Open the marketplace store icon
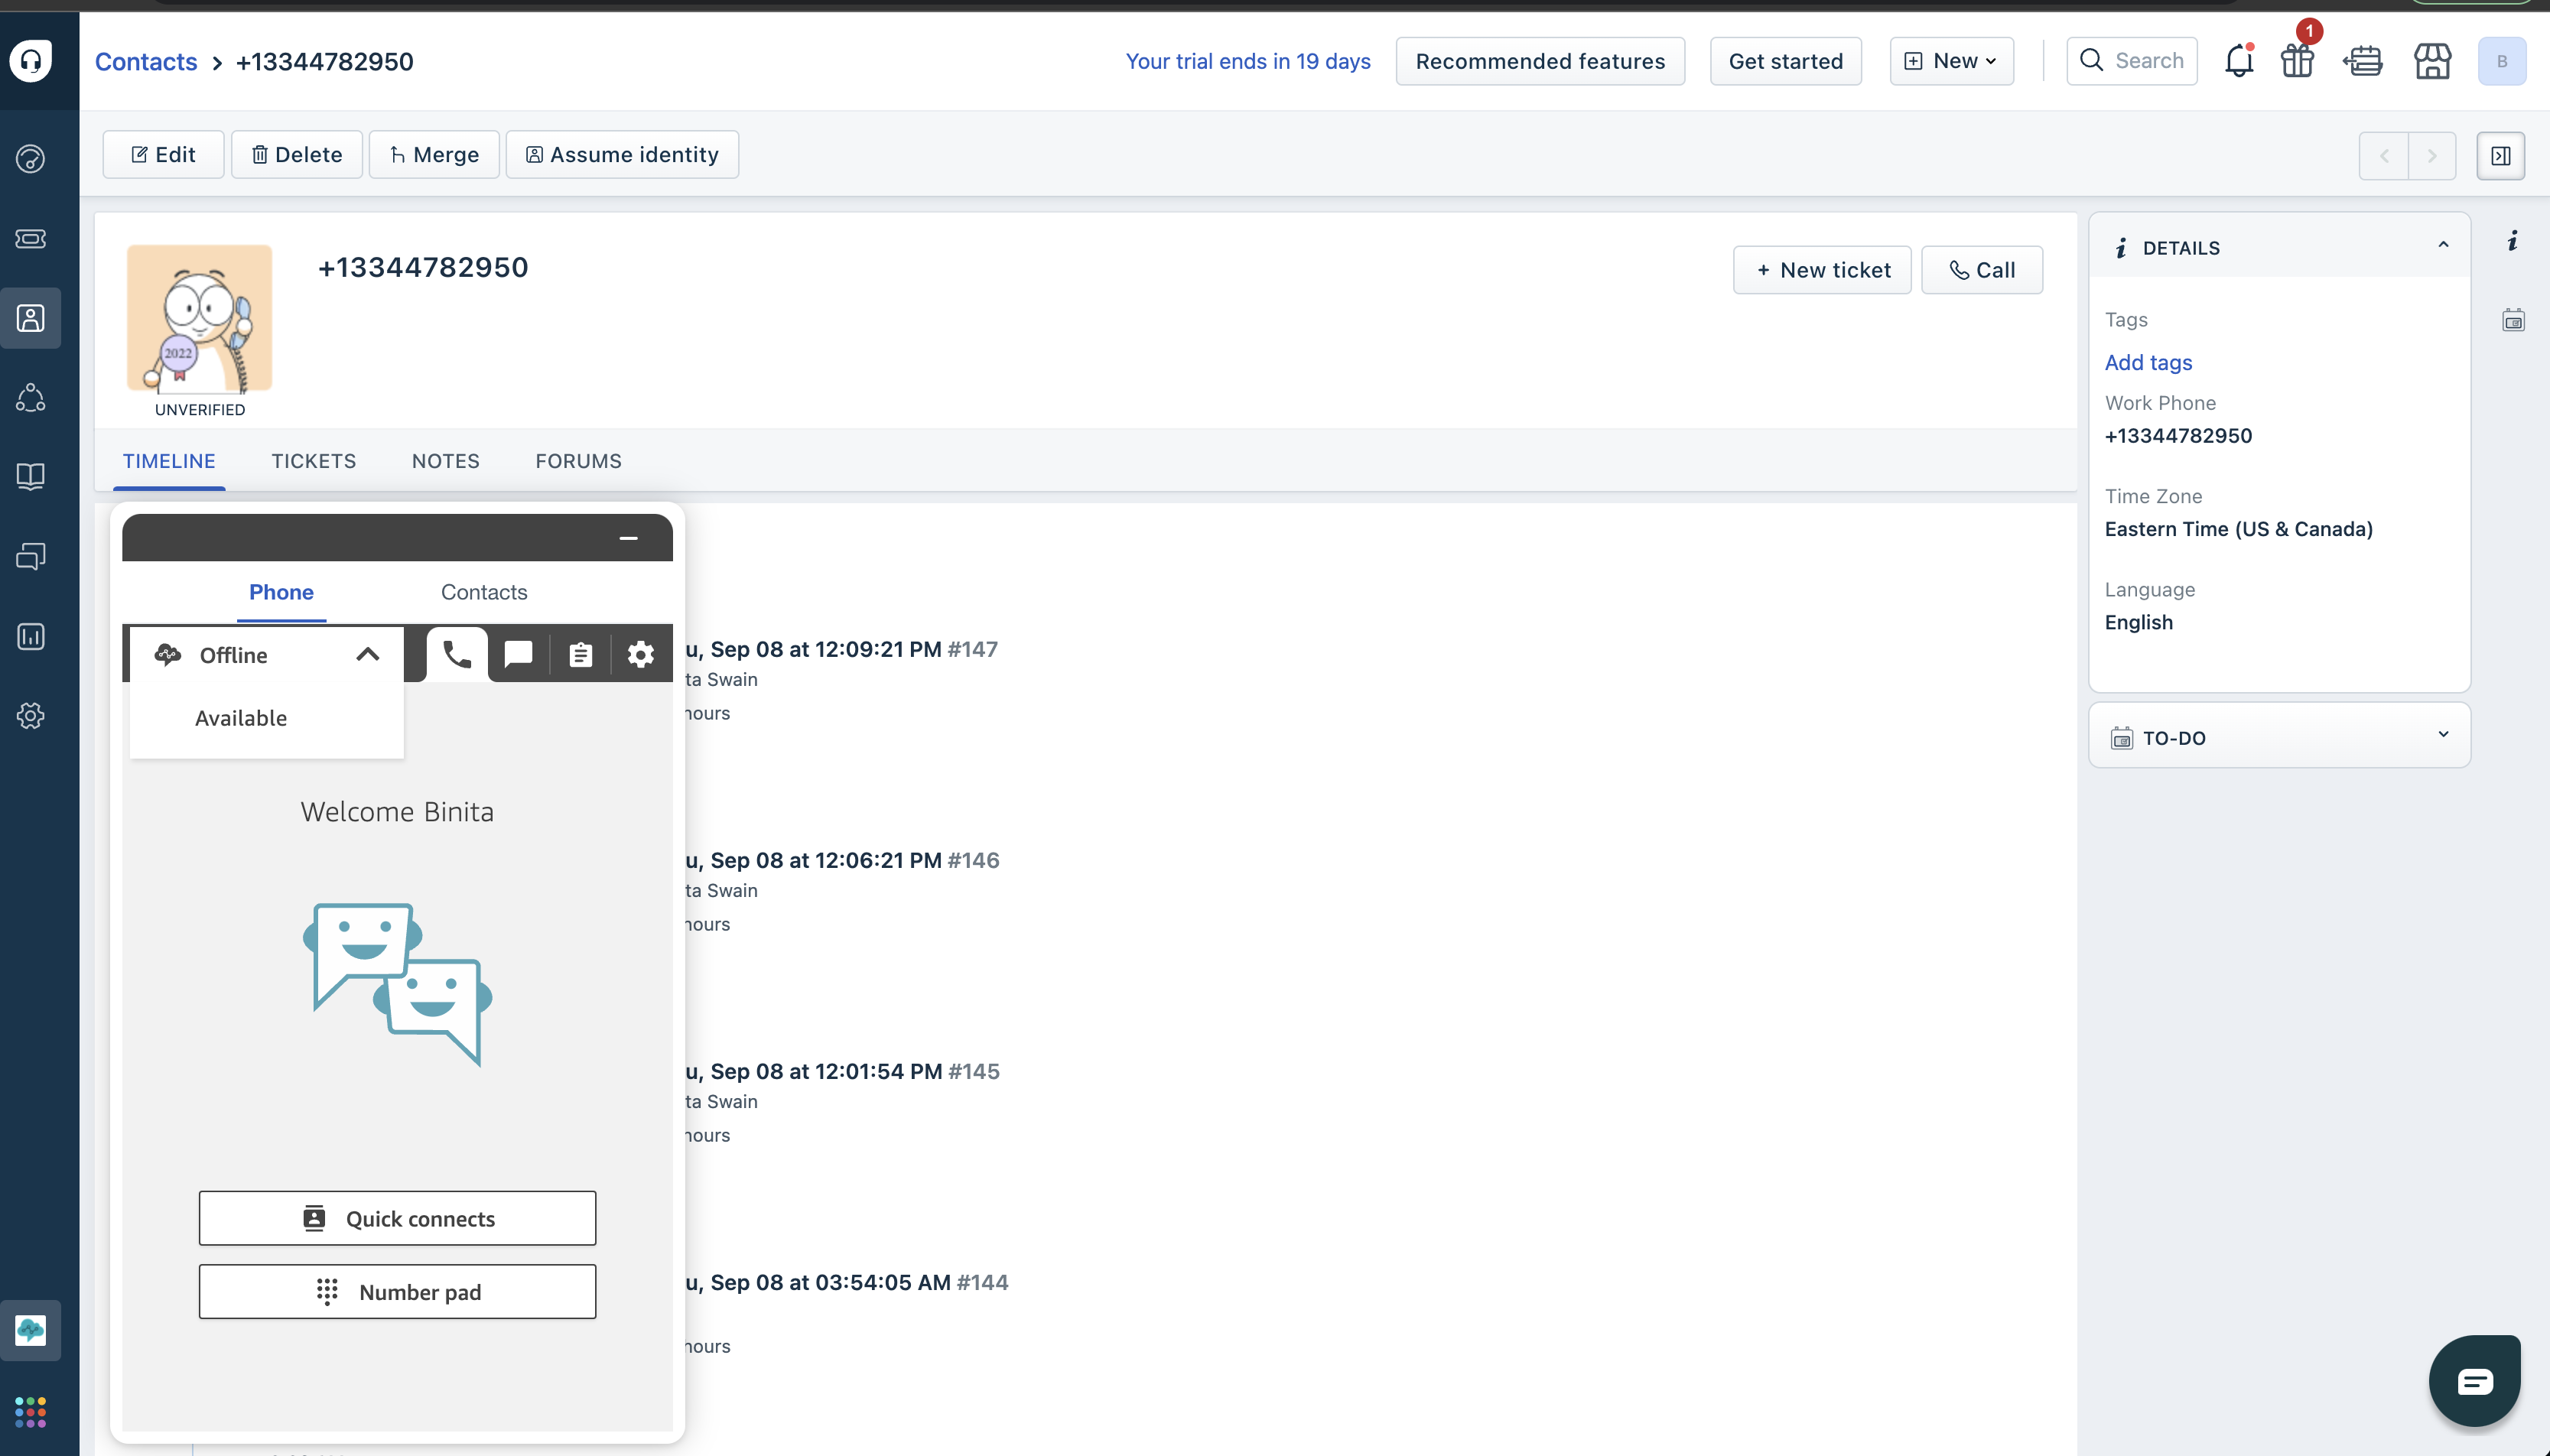 point(2432,61)
